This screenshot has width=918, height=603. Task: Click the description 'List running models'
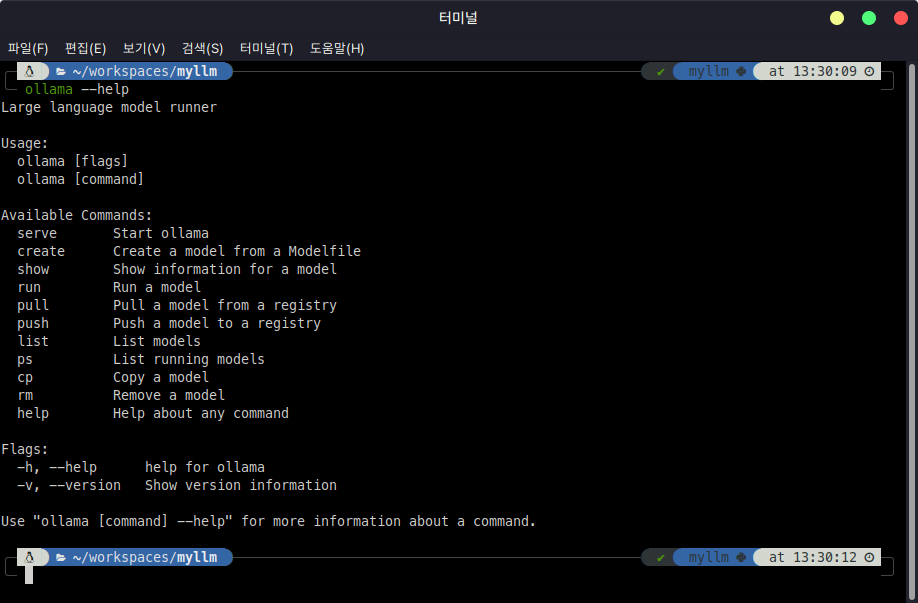pyautogui.click(x=189, y=359)
